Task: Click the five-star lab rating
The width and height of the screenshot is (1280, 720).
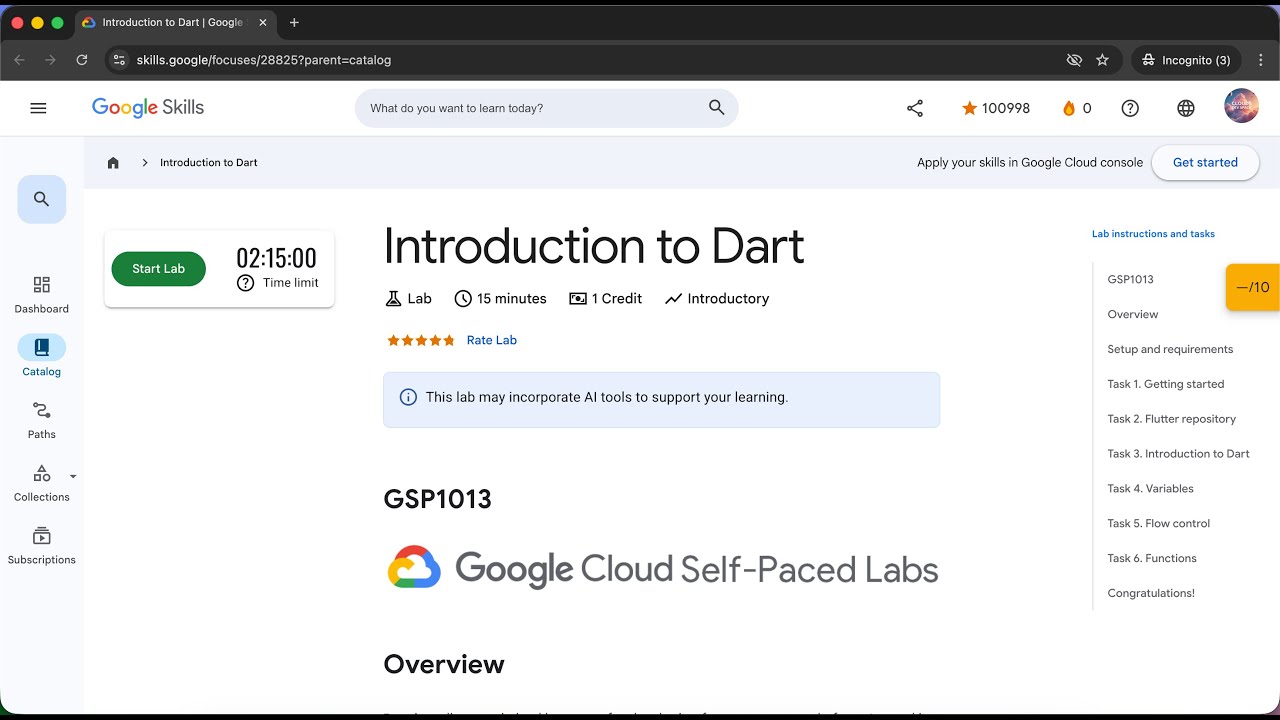Action: point(421,340)
